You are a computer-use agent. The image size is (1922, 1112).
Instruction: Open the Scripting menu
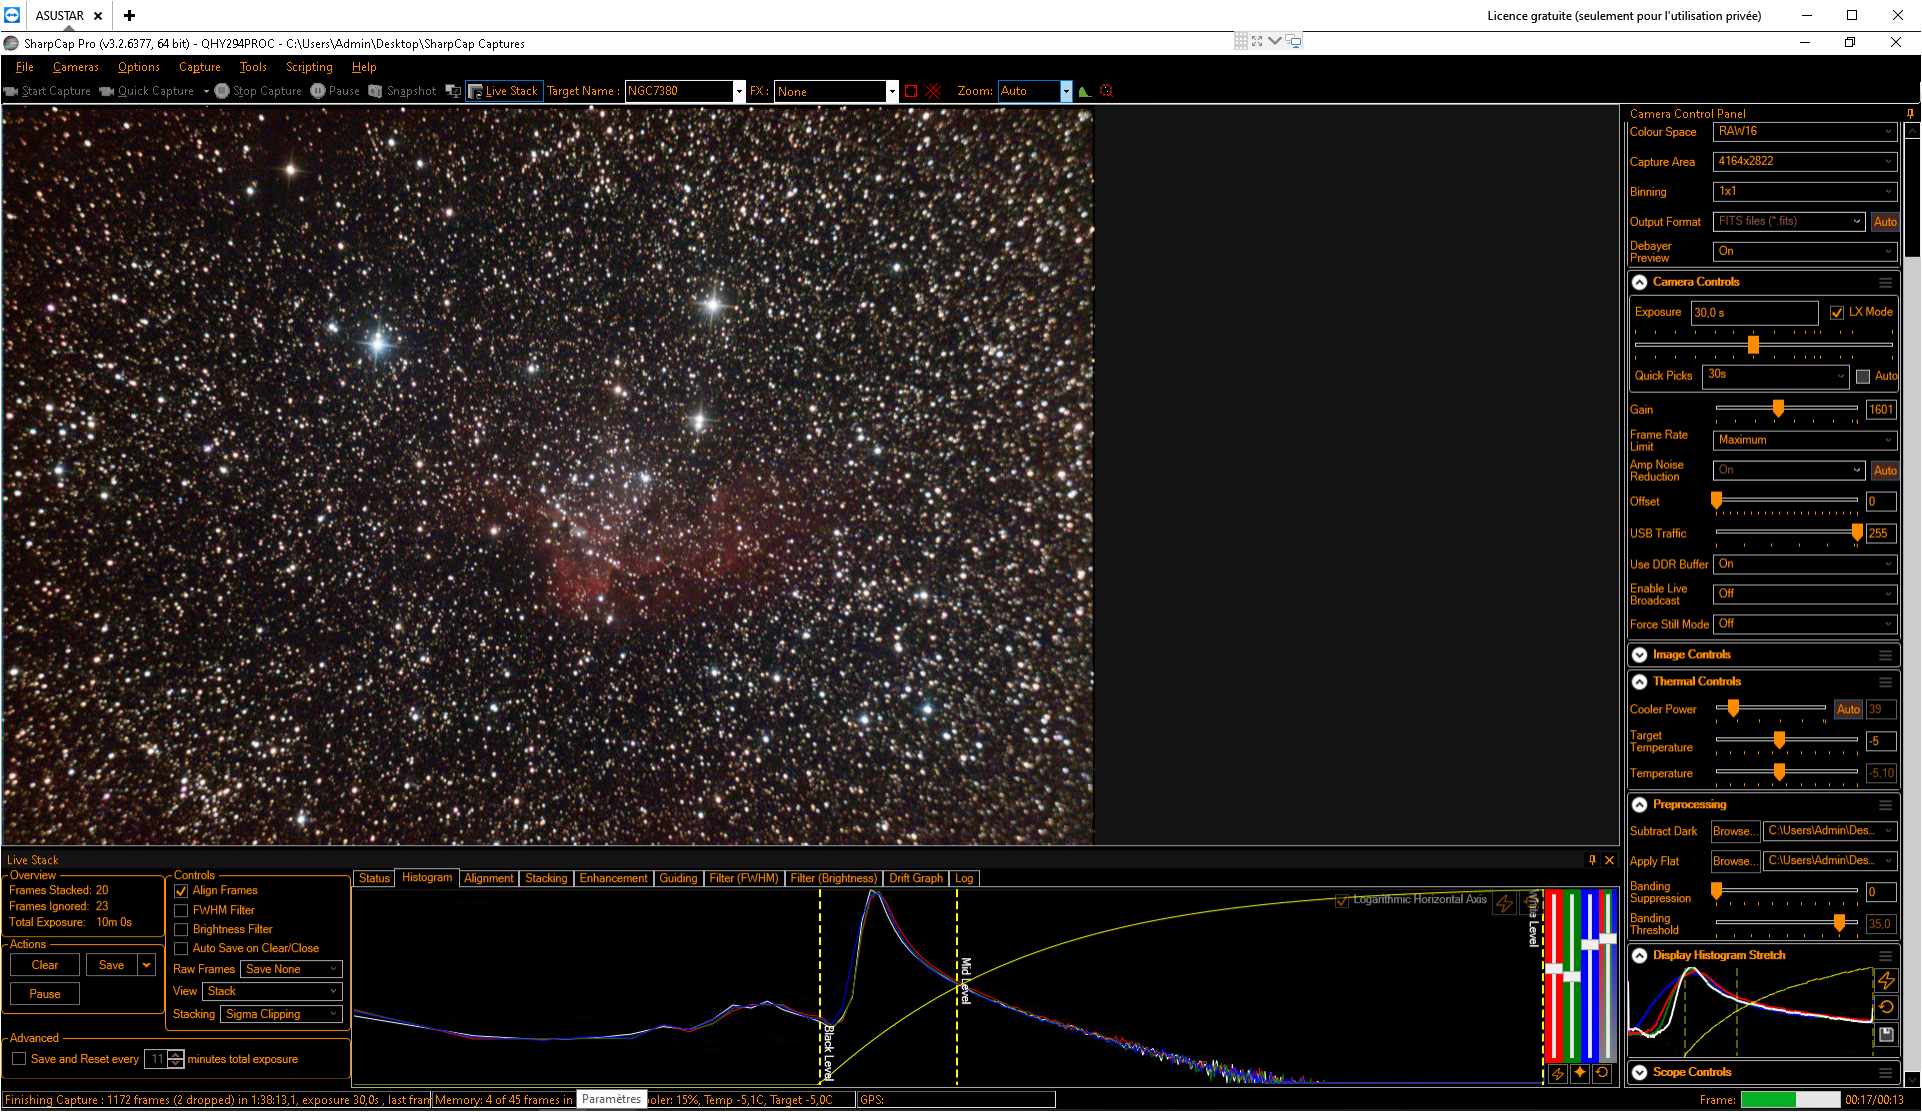pos(309,67)
